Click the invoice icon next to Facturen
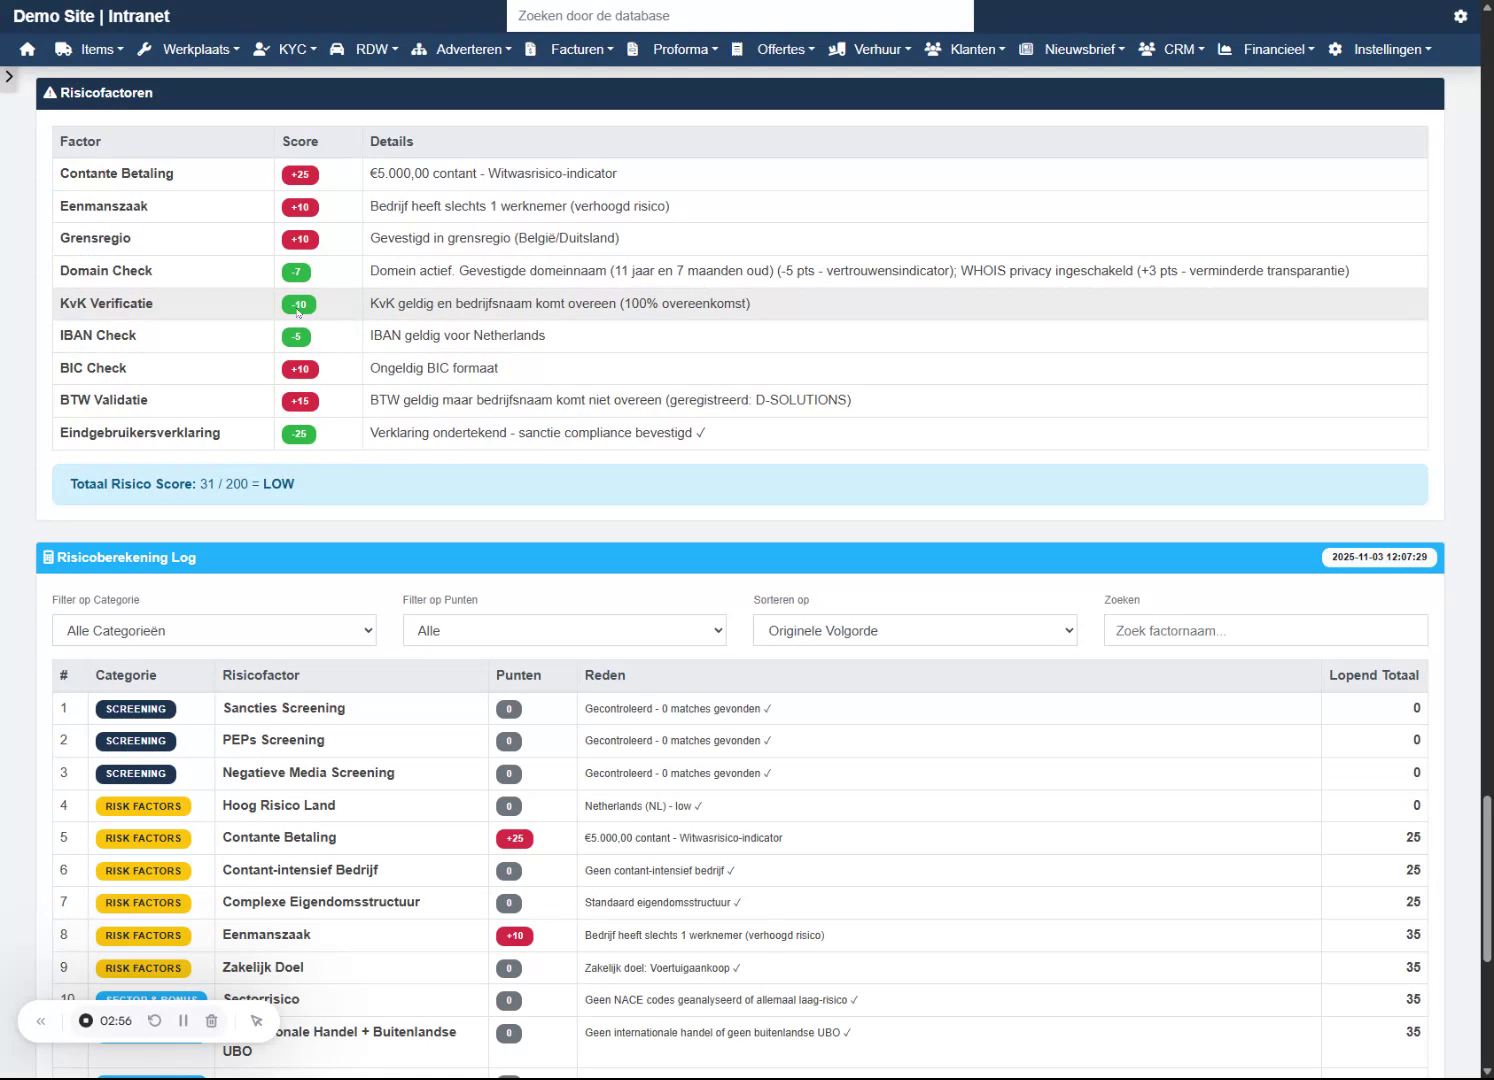 [530, 49]
